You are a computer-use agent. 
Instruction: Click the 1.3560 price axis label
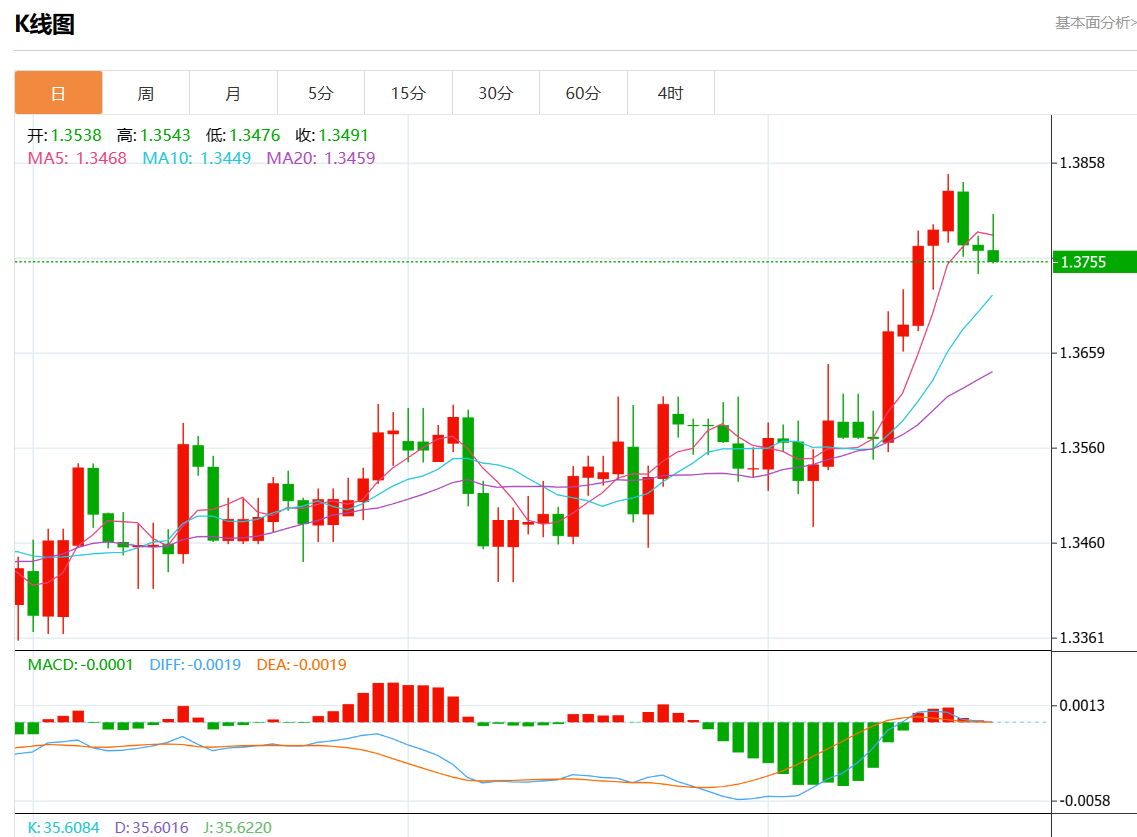(x=1082, y=448)
